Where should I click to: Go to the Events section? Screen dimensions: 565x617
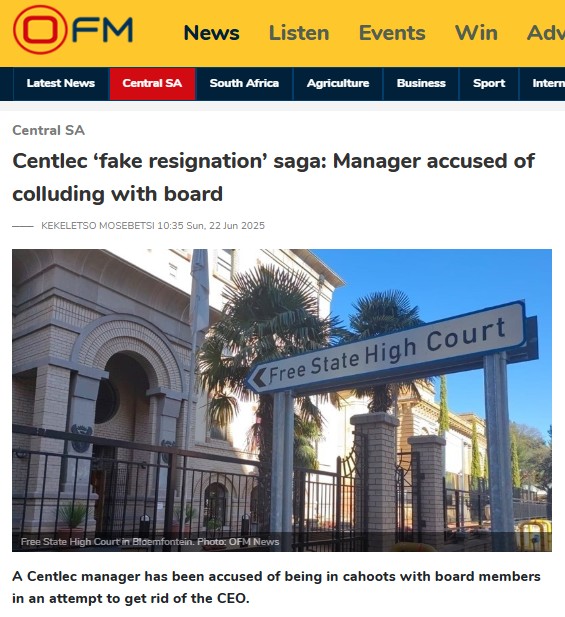392,33
